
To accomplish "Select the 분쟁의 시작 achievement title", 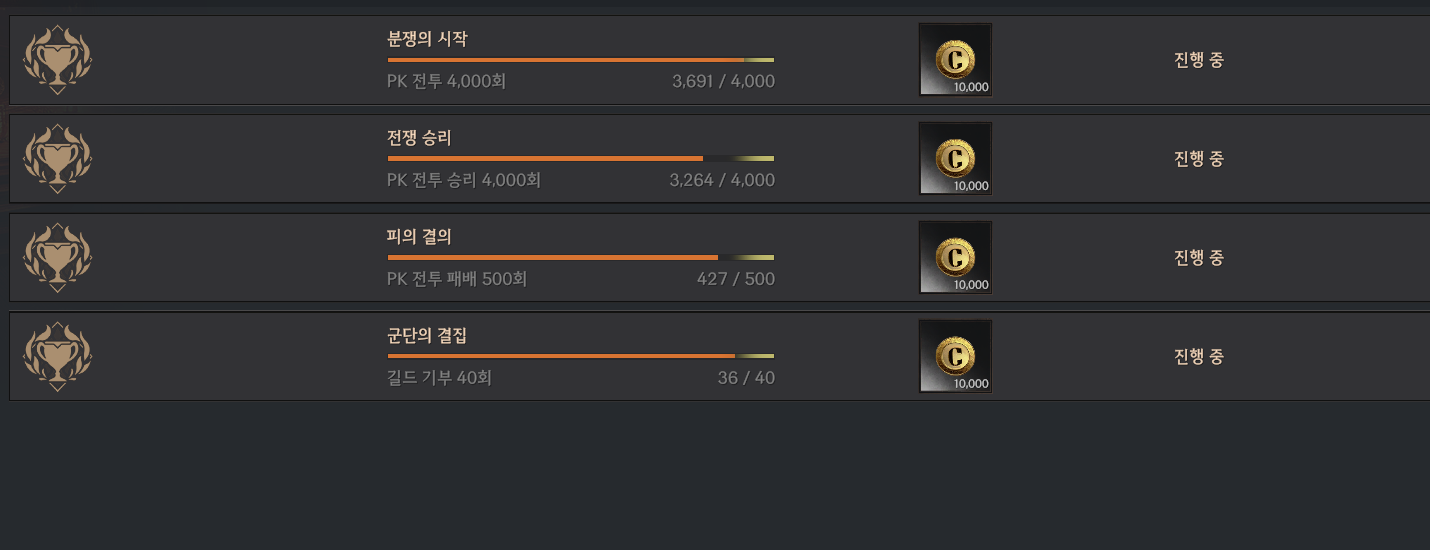I will [427, 40].
